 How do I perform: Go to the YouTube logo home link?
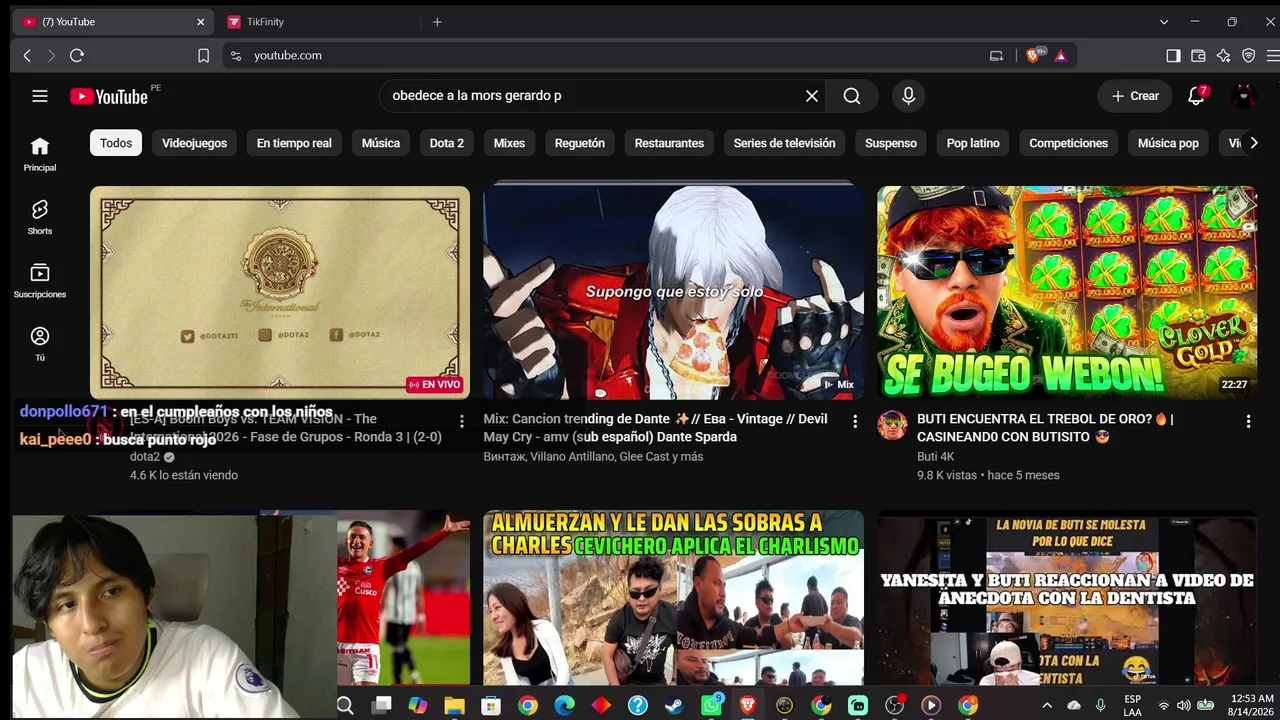click(109, 96)
